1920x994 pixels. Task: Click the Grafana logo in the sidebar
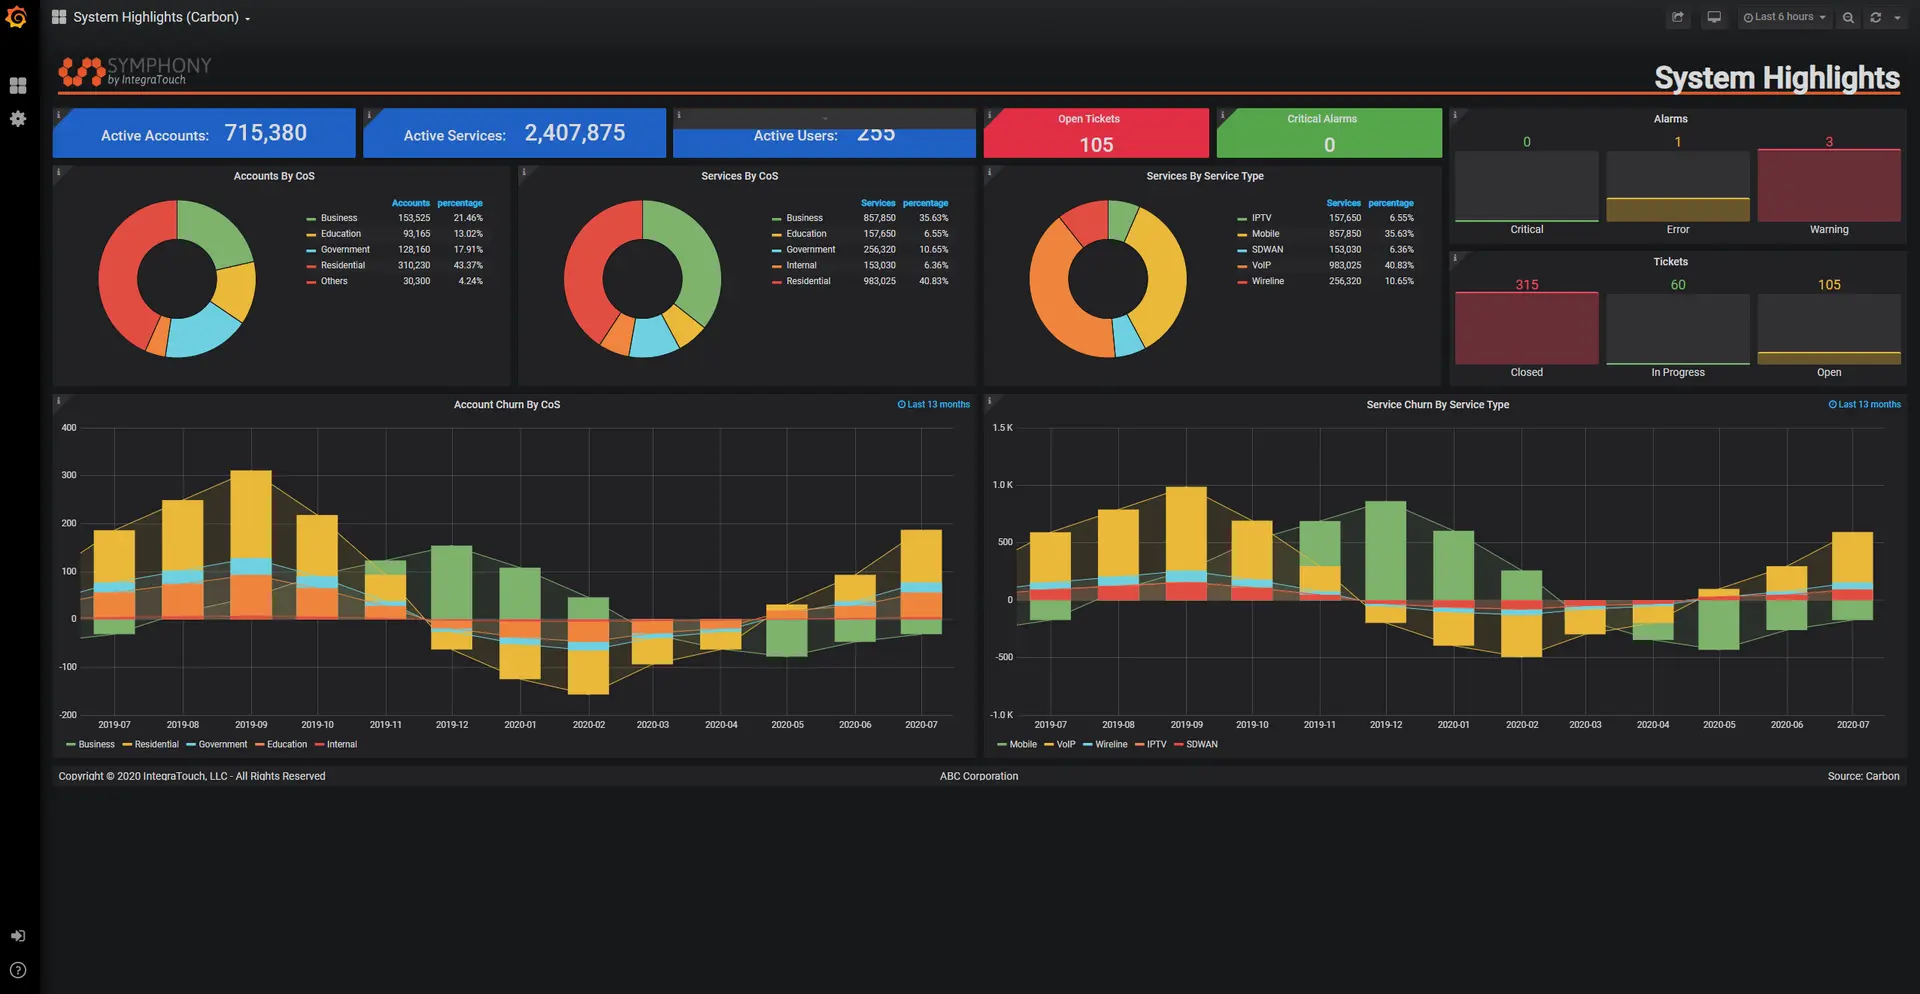click(17, 18)
